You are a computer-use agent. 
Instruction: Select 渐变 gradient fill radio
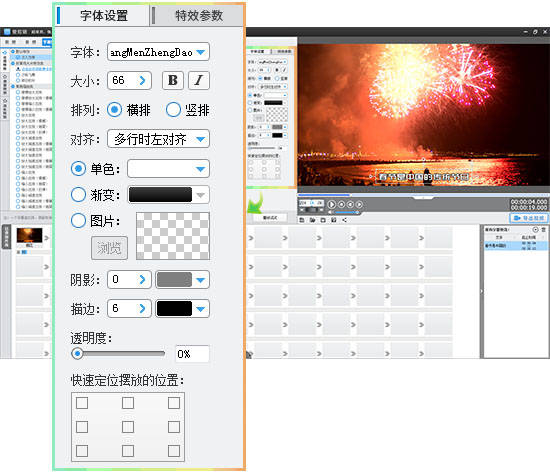point(78,195)
